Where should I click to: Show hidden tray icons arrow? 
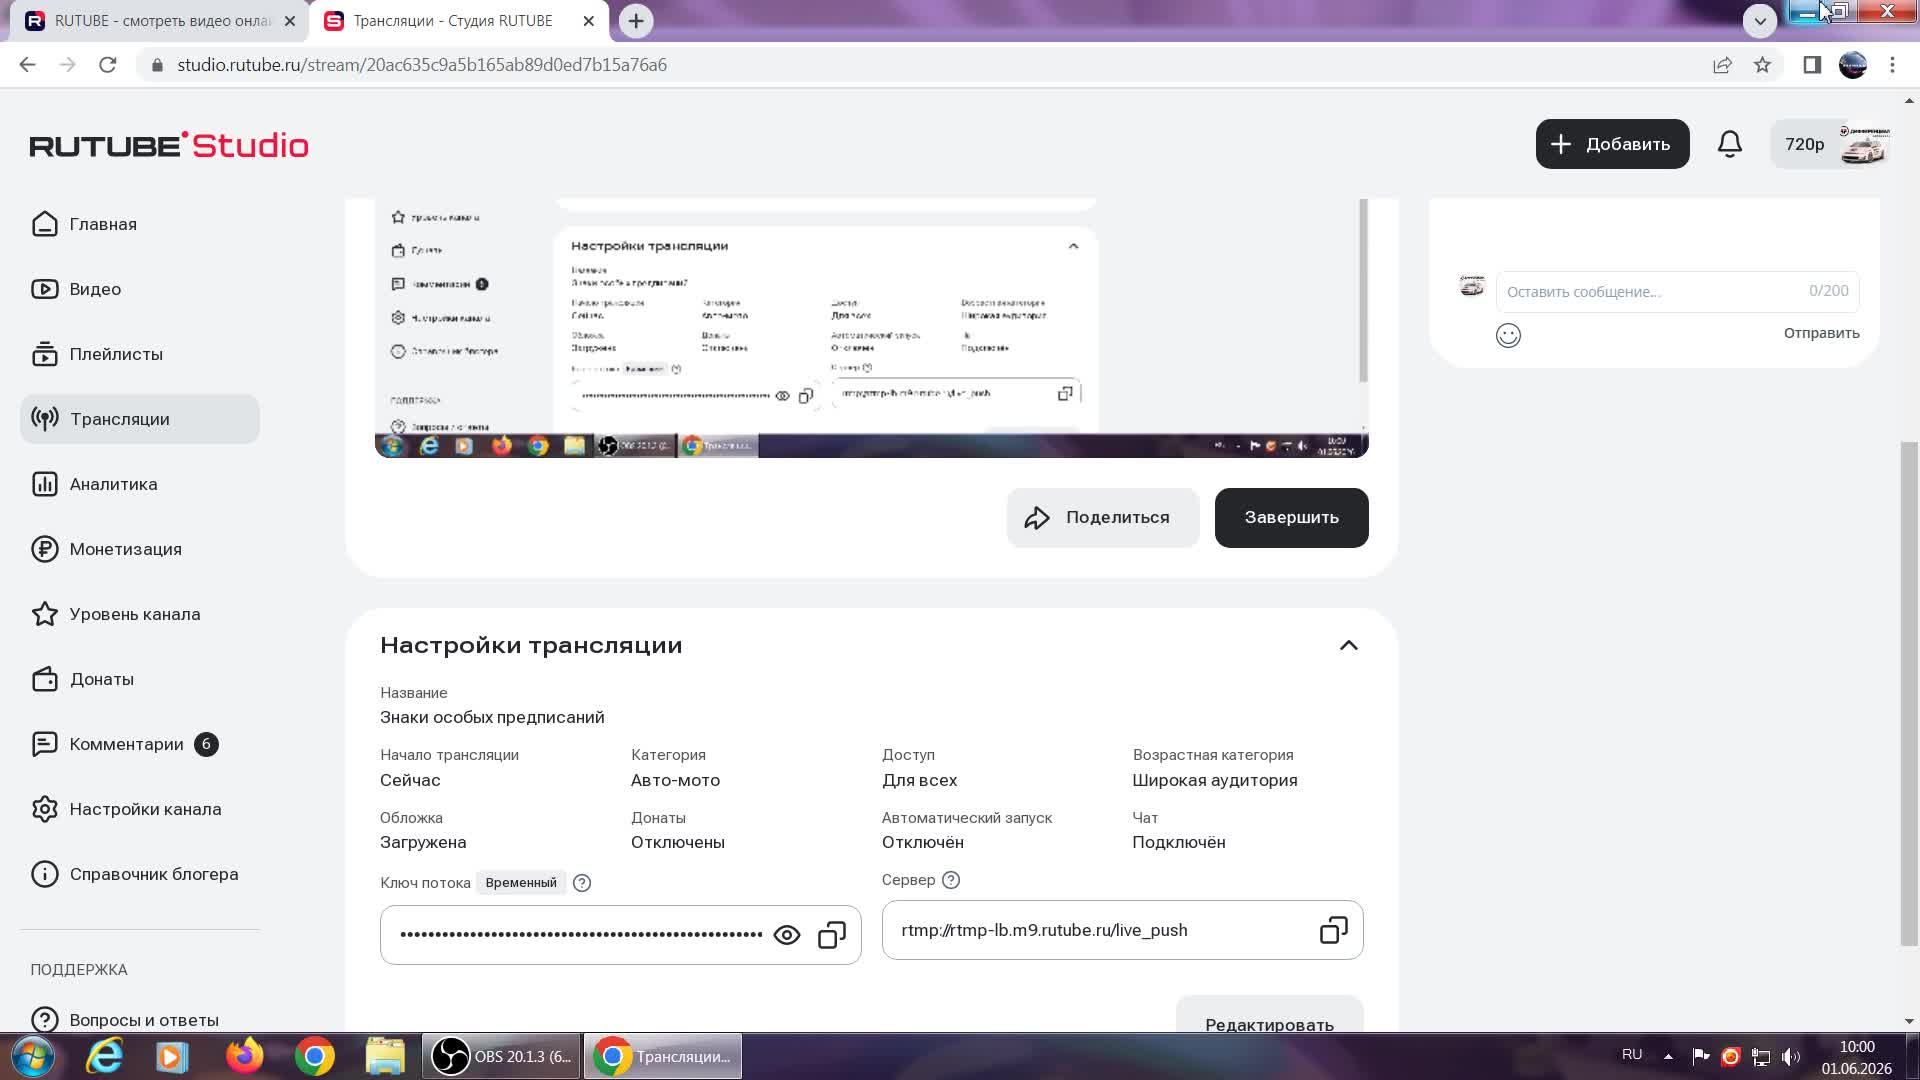pos(1668,1056)
